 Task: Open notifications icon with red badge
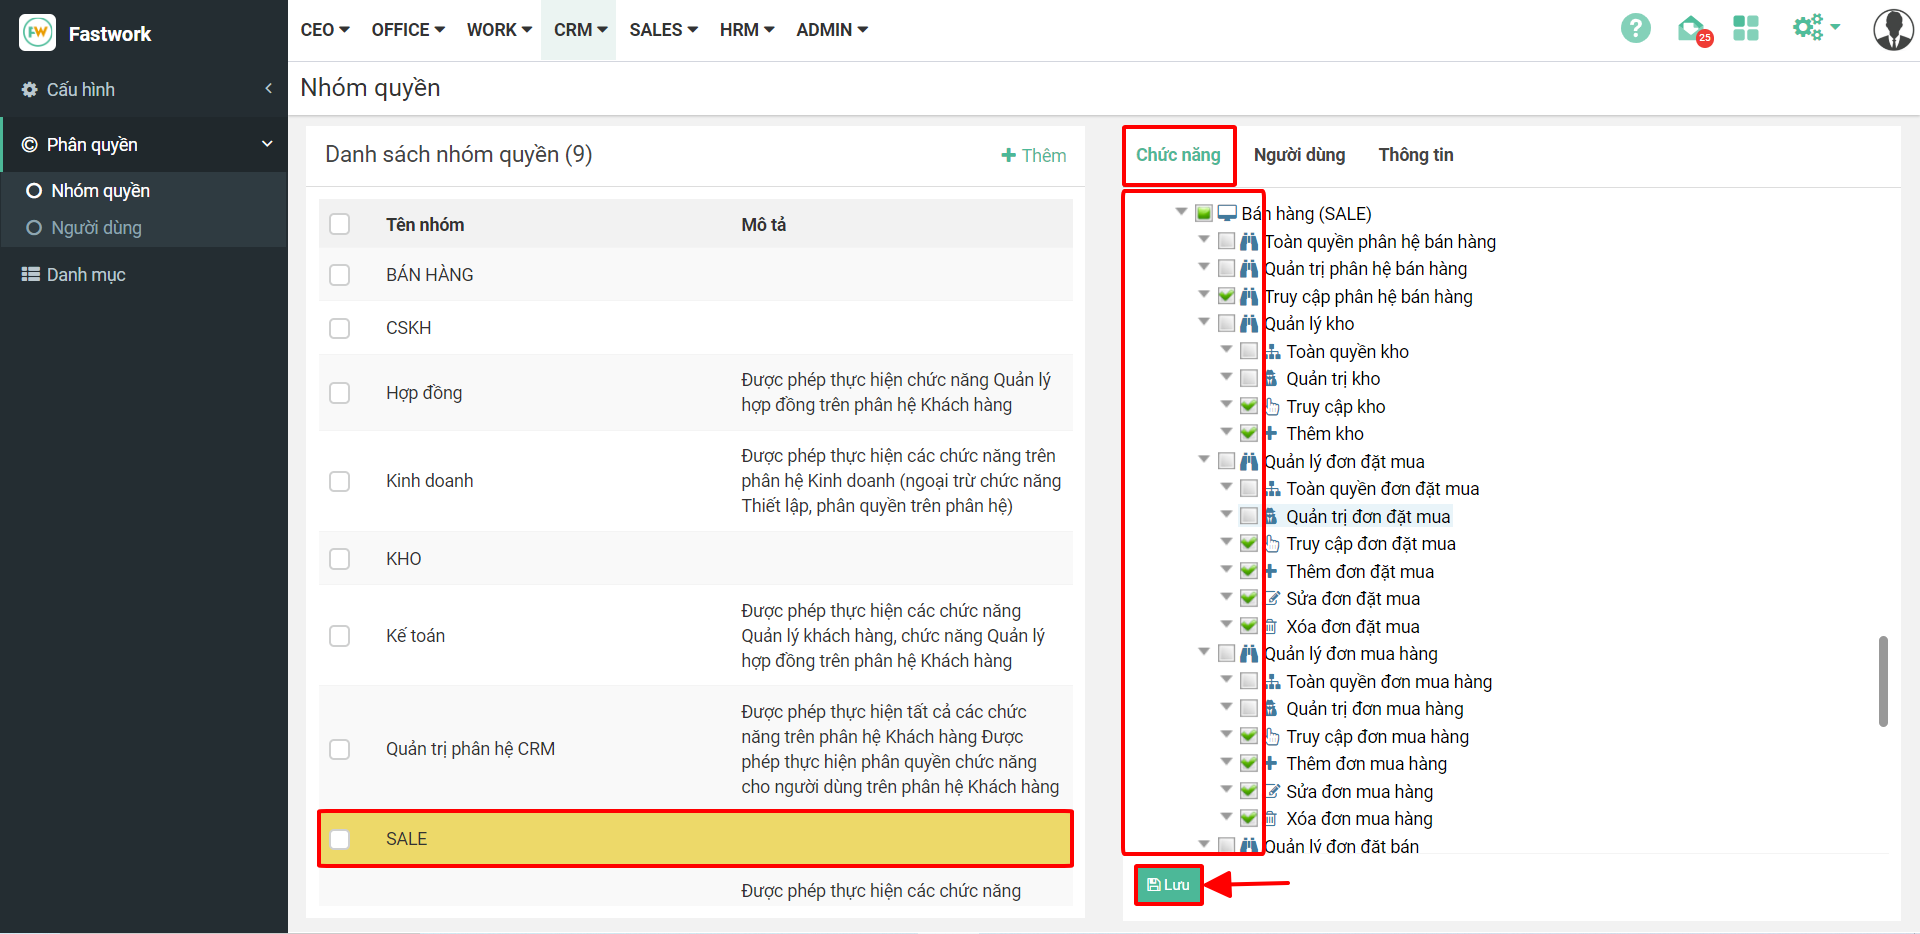point(1692,29)
